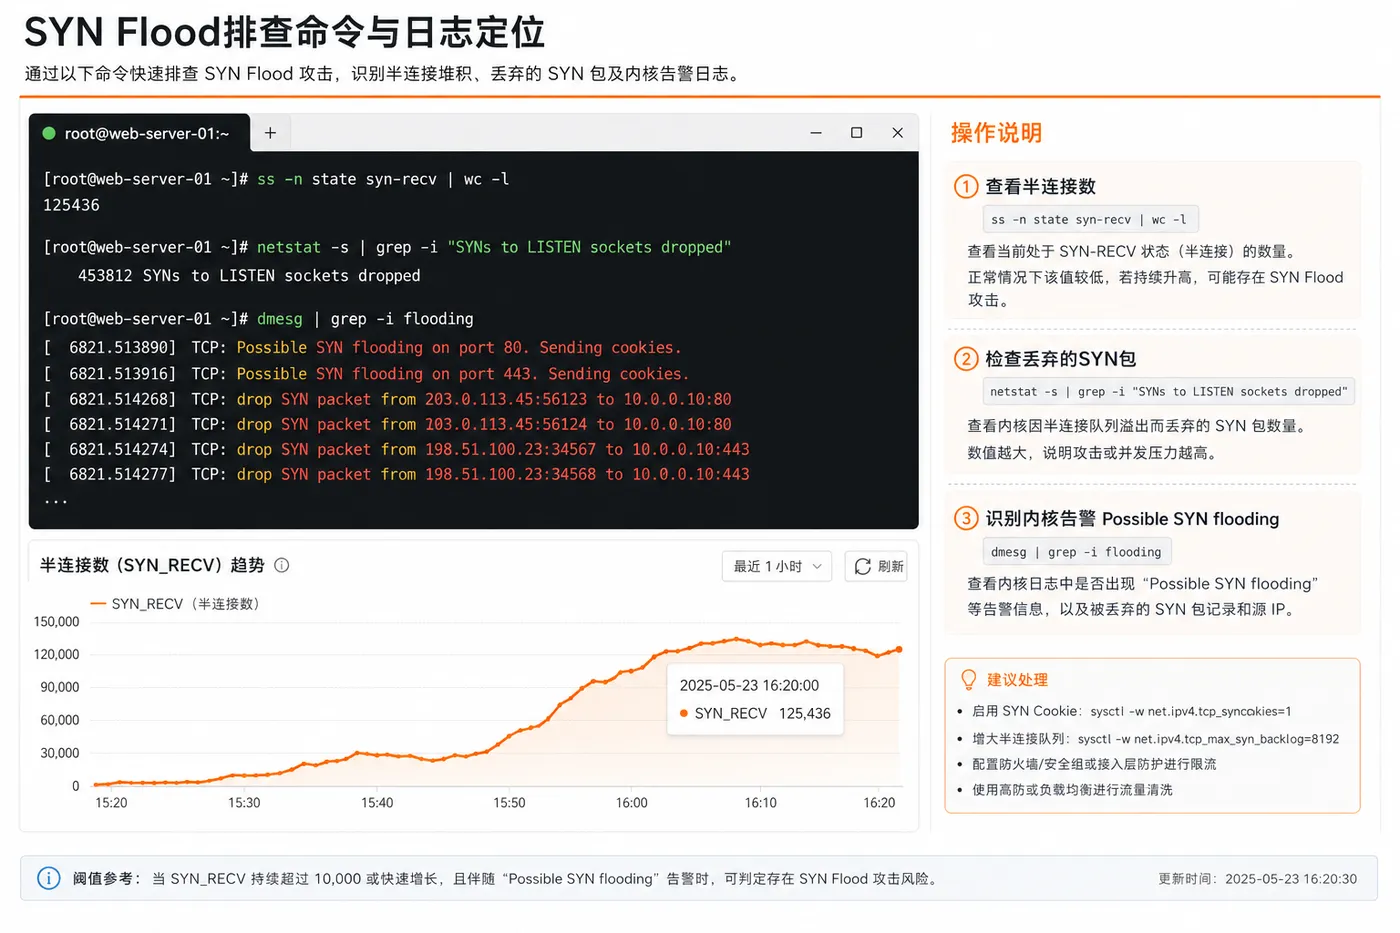Click the port 443 Sending cookies log line
Screen dimensions: 1400x933
366,374
